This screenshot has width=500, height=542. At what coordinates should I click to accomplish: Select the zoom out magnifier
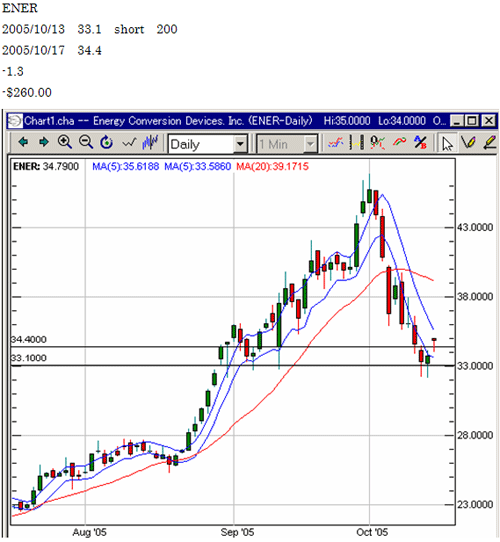pos(85,142)
